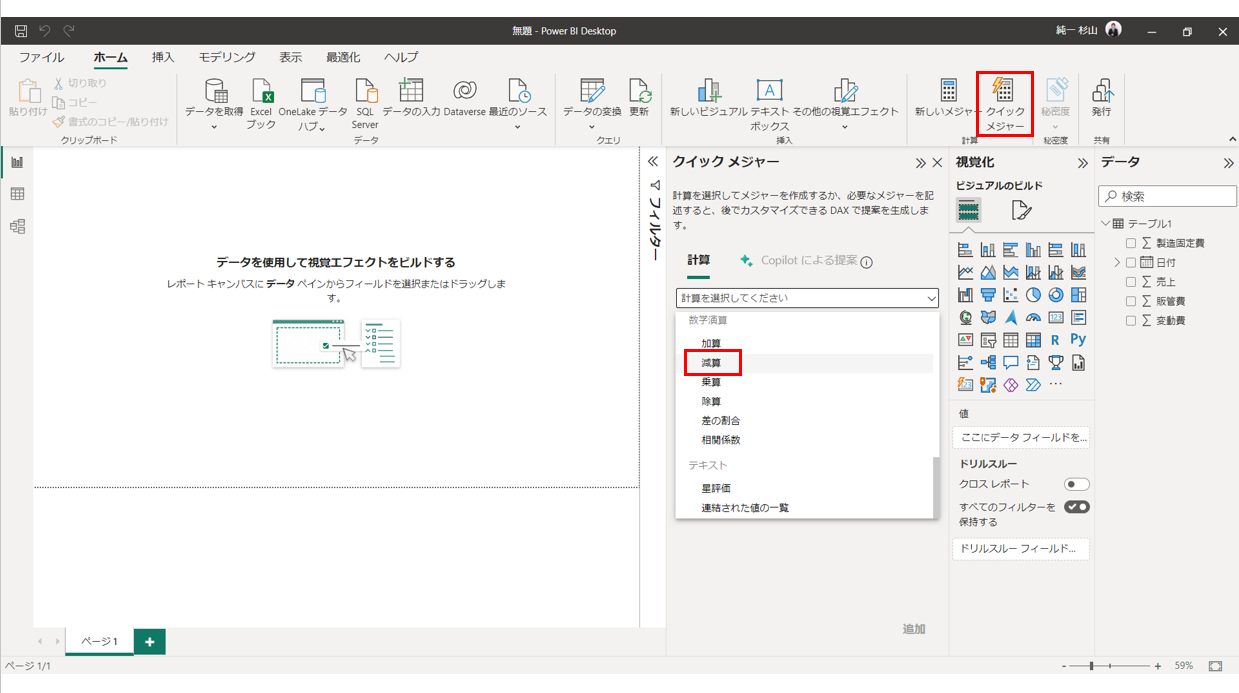Switch to table view in left sidebar

(x=17, y=194)
